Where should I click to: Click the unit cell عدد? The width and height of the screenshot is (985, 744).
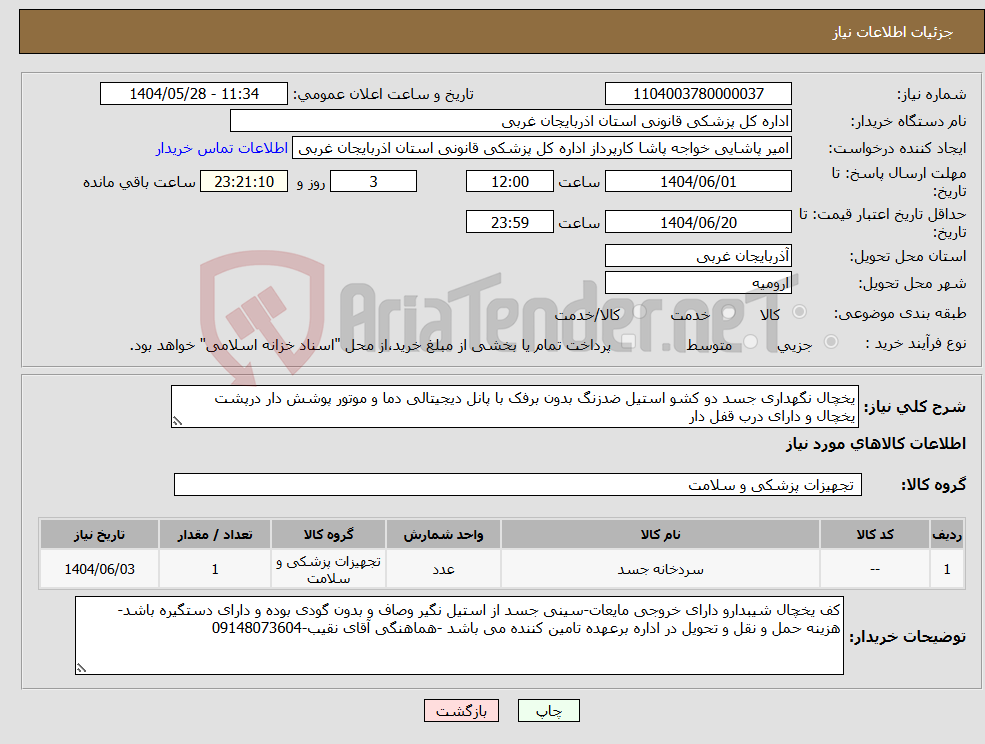444,569
